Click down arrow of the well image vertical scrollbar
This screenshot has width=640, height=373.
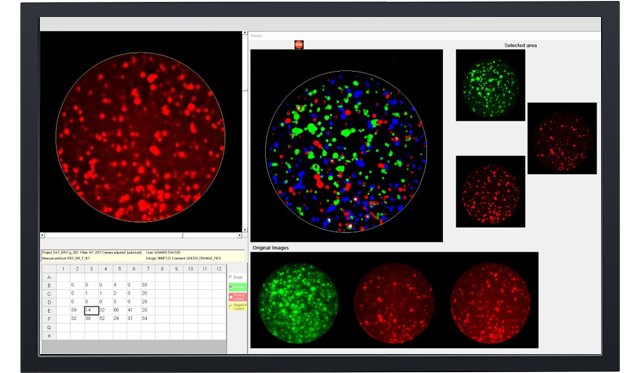(245, 230)
